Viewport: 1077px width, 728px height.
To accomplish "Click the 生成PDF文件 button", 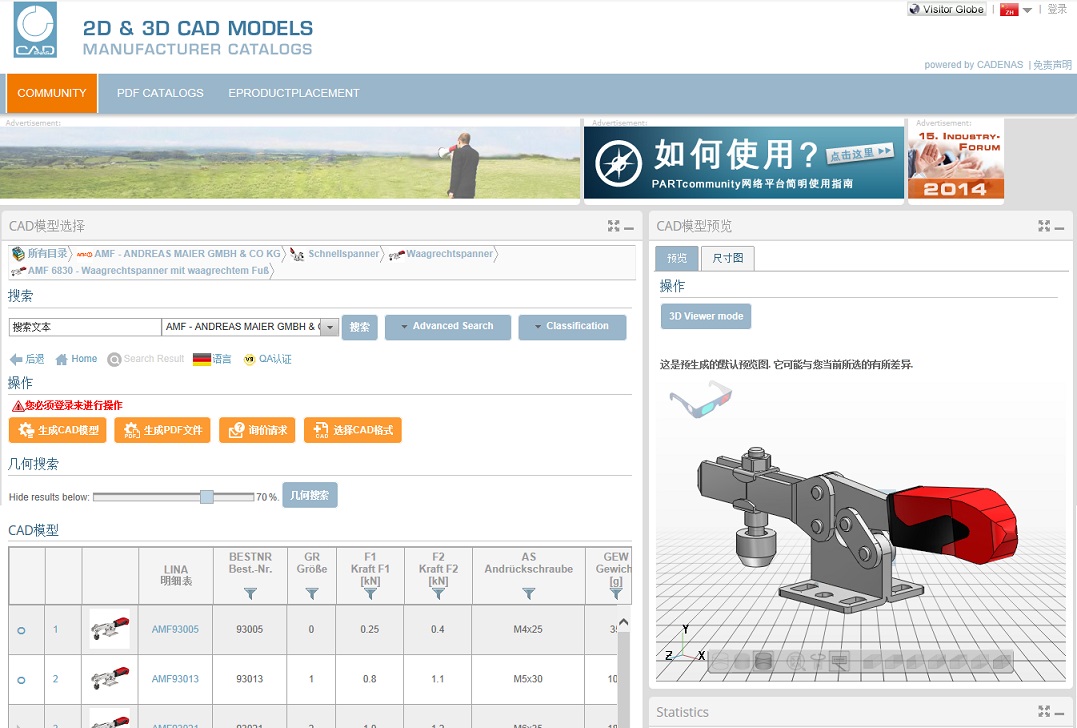I will tap(162, 430).
